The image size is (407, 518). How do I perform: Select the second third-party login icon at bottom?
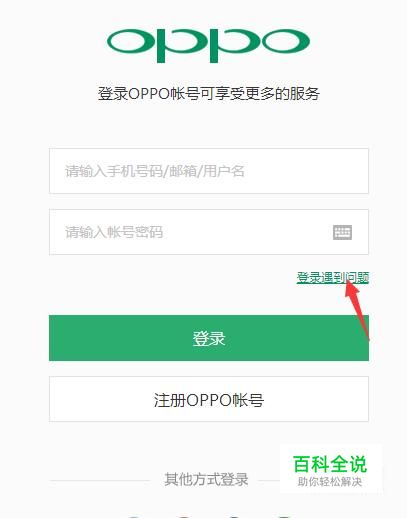click(x=184, y=516)
